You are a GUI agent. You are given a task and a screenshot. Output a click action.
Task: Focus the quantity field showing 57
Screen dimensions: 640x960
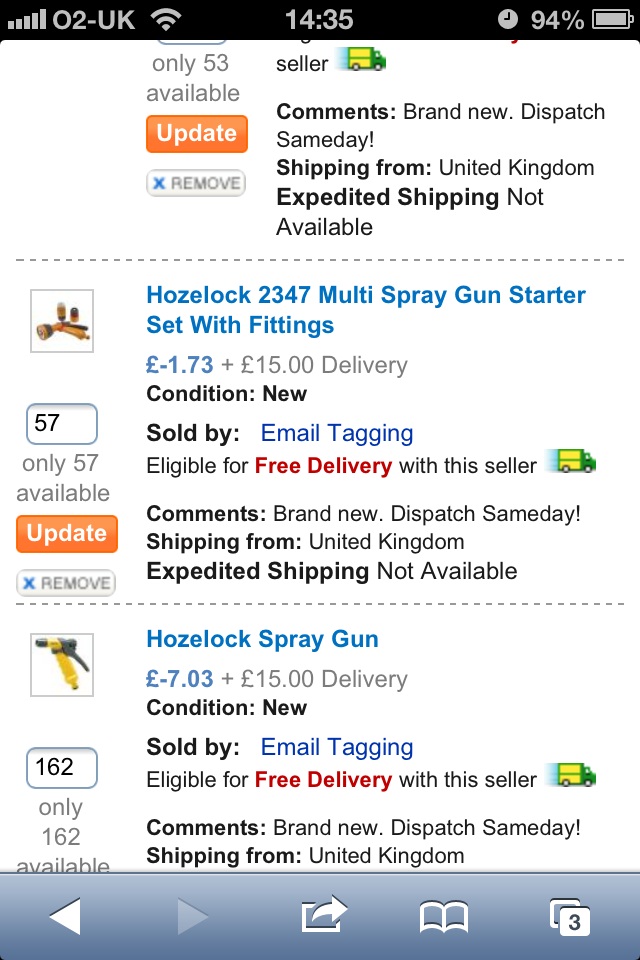pos(61,424)
